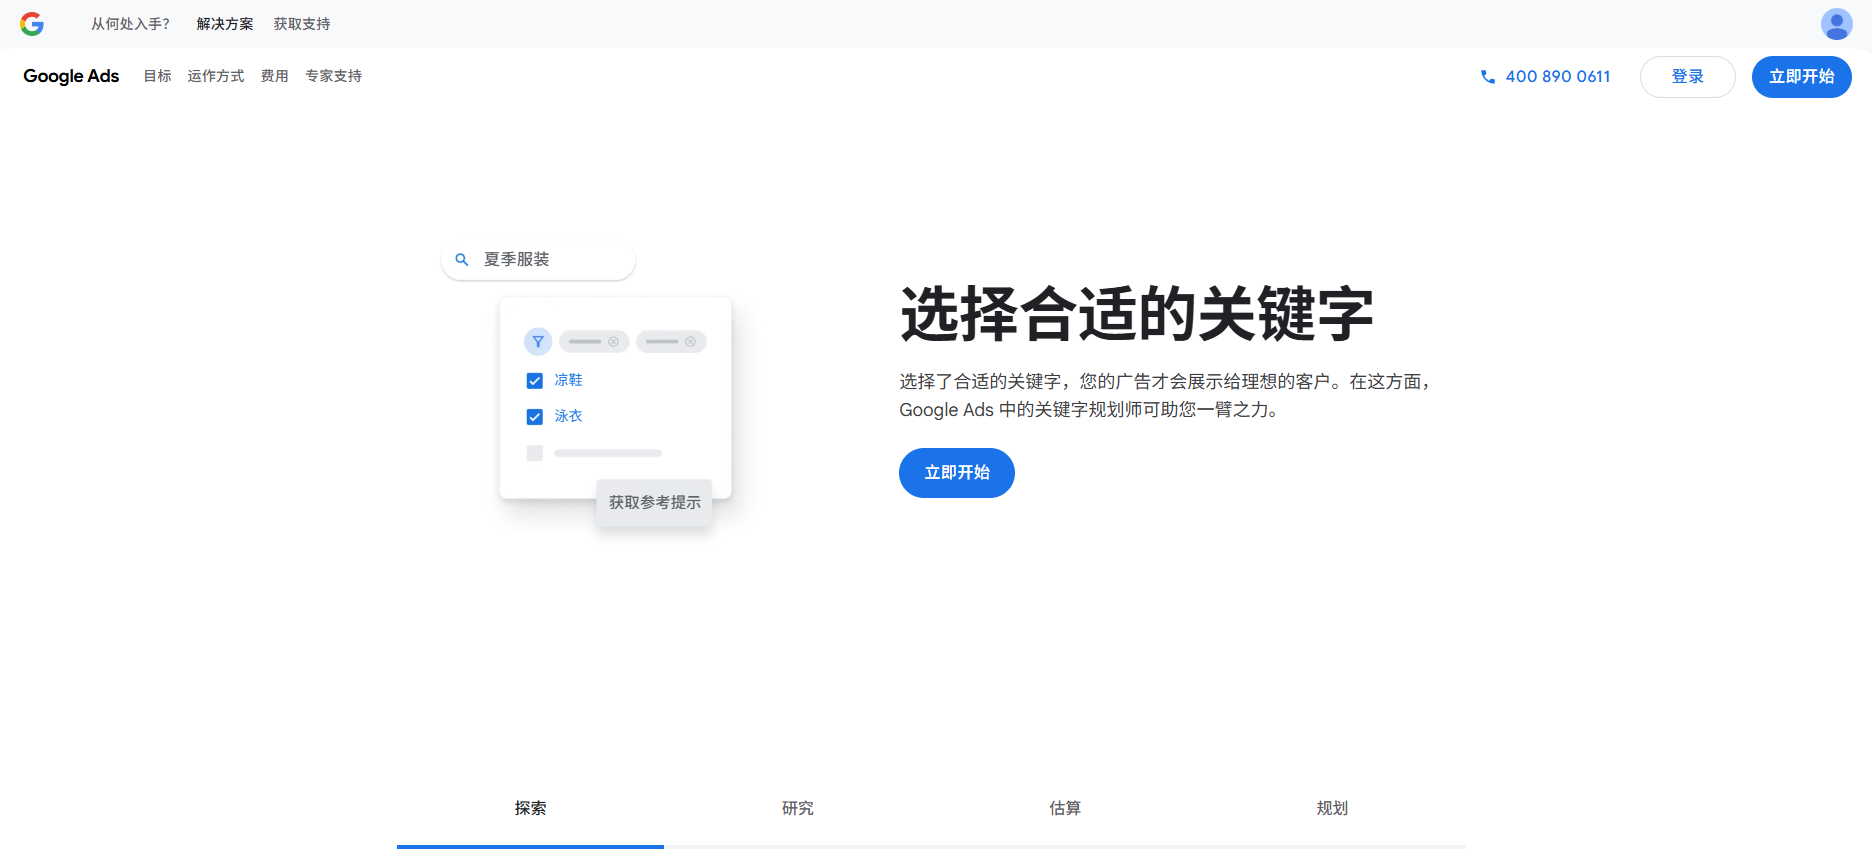
Task: Open the 目标 navigation item
Action: tap(158, 76)
